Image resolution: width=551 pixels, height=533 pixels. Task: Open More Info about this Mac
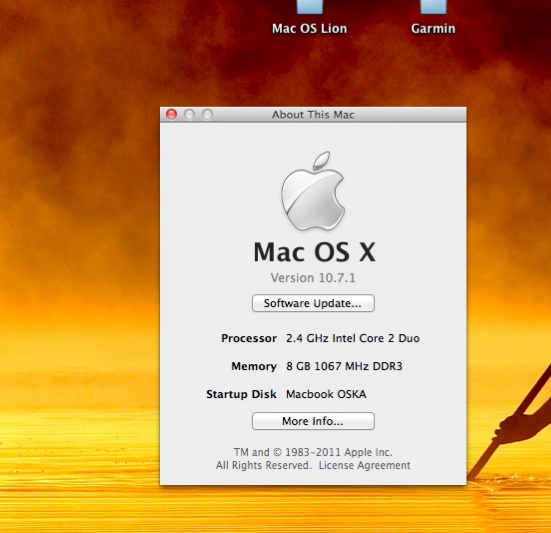point(313,421)
